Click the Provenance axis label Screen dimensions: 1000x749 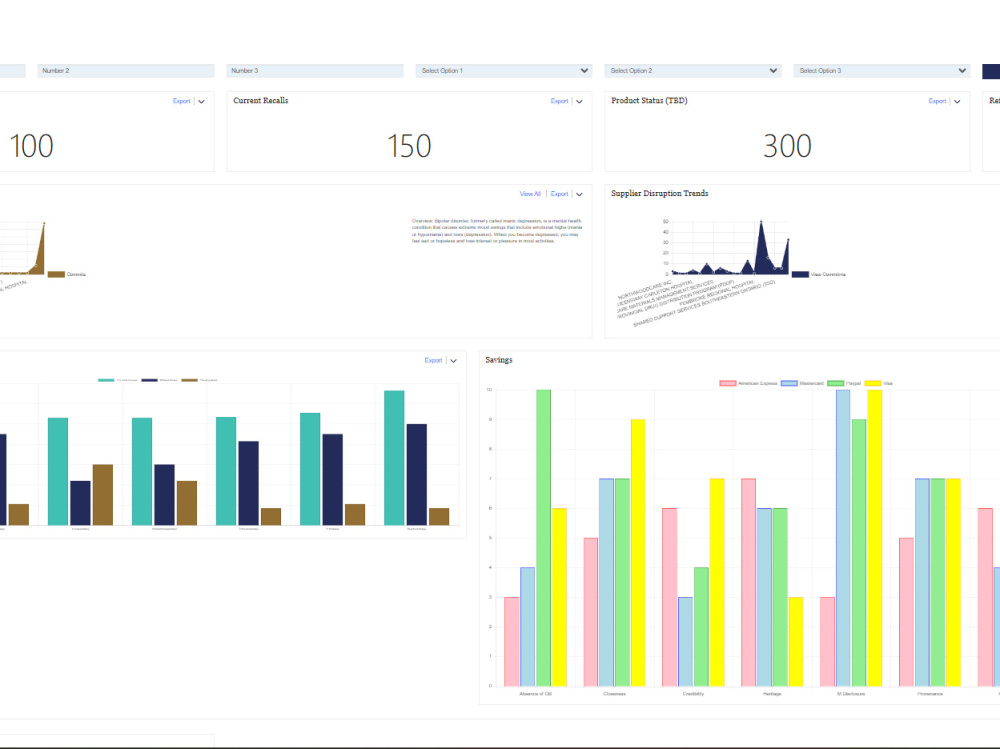(x=930, y=693)
